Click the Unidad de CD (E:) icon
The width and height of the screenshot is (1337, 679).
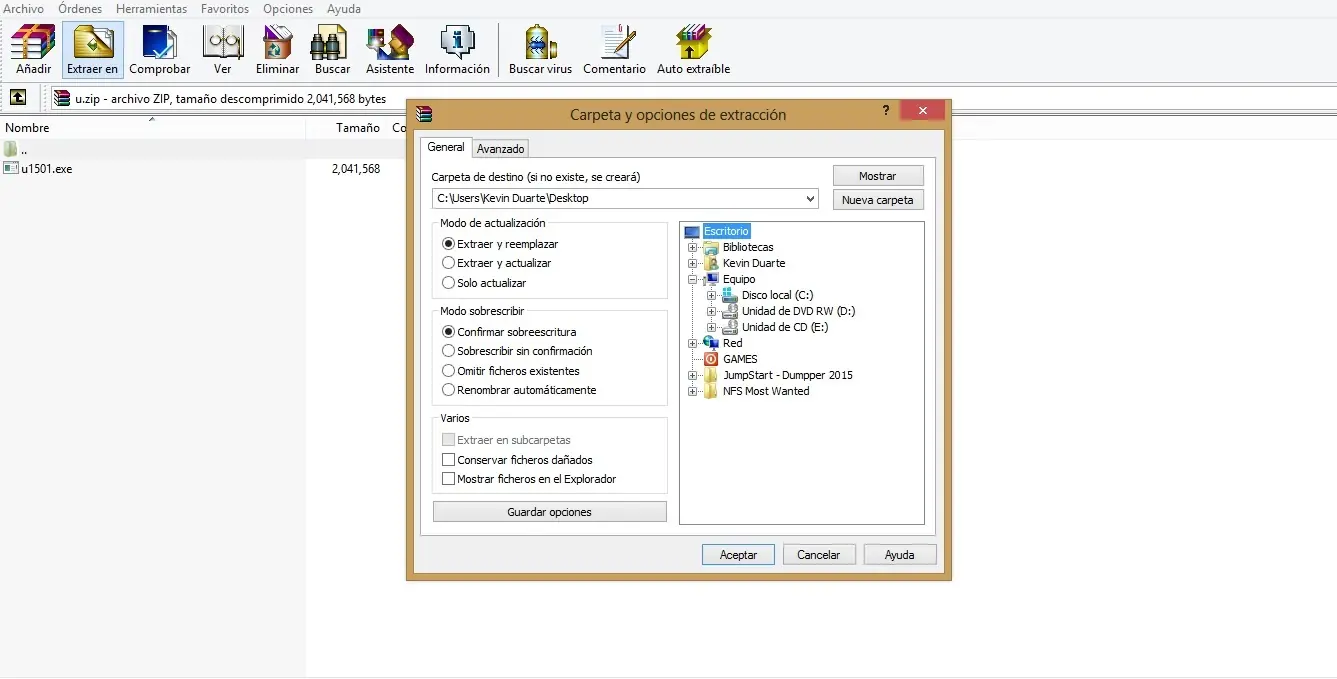[730, 328]
